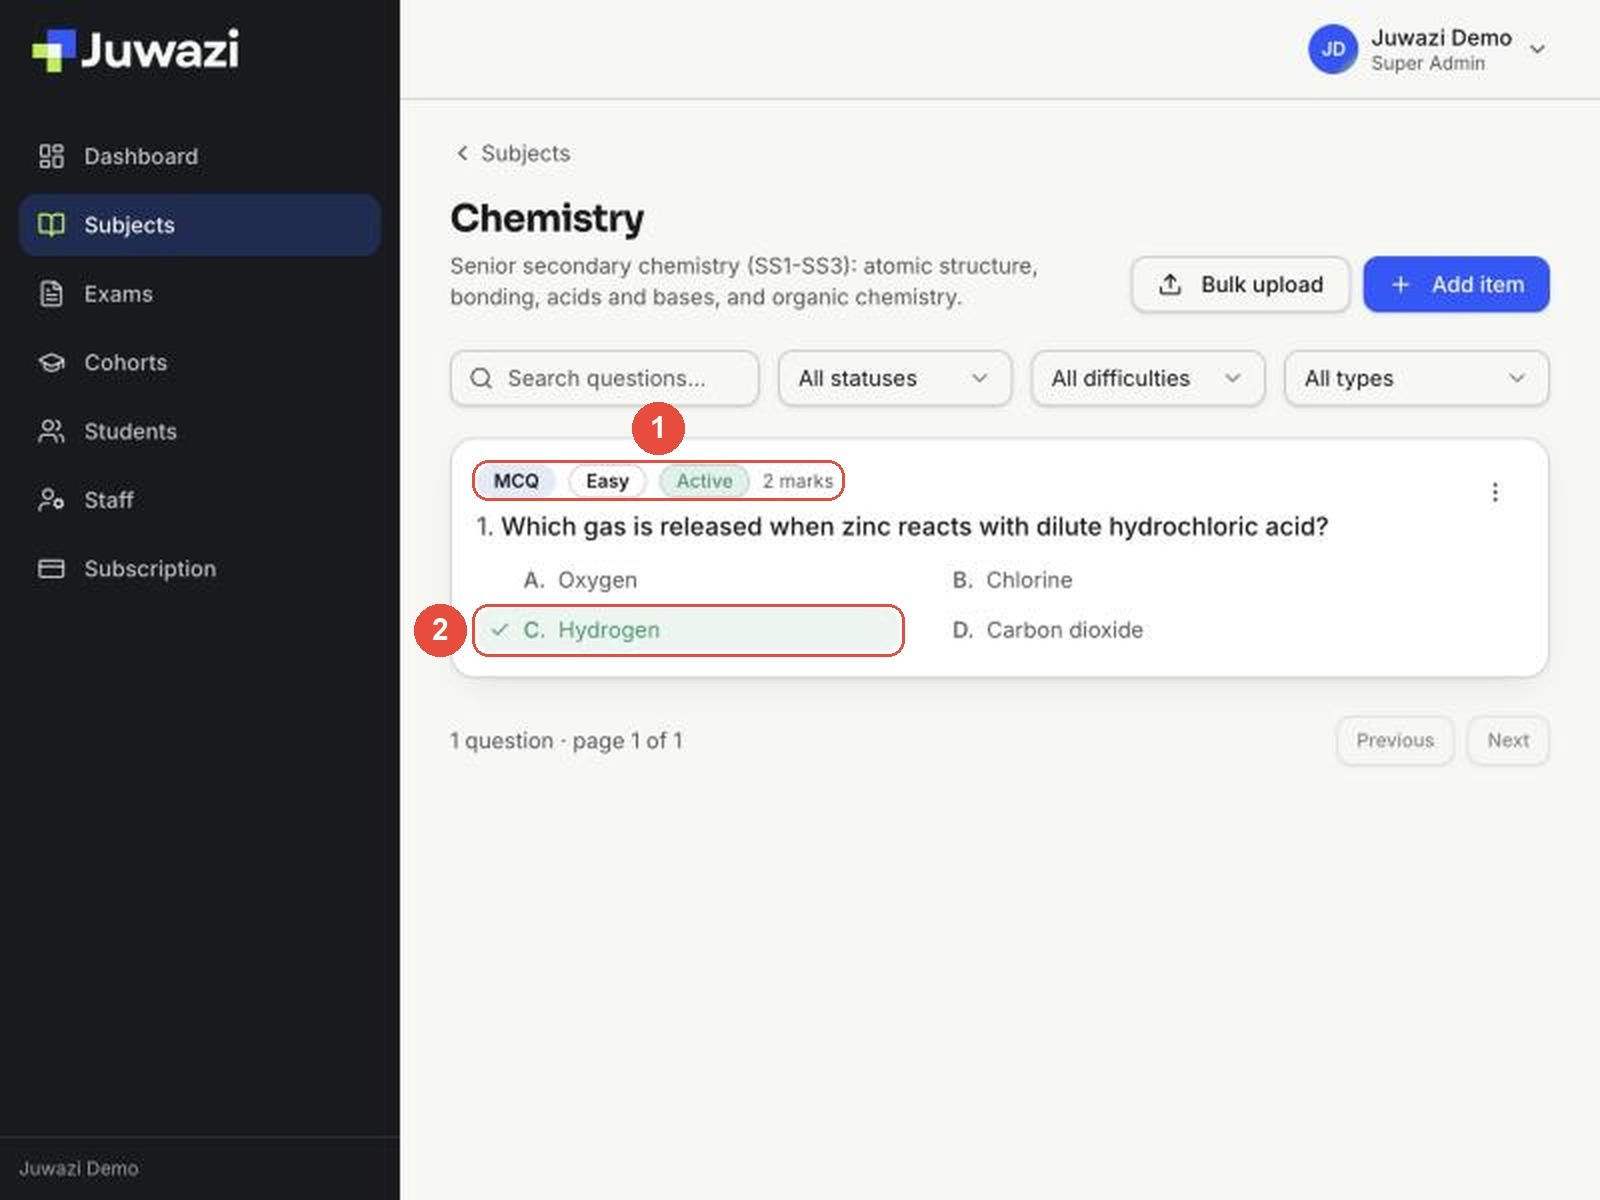Image resolution: width=1600 pixels, height=1200 pixels.
Task: Click the Students people icon
Action: point(51,431)
